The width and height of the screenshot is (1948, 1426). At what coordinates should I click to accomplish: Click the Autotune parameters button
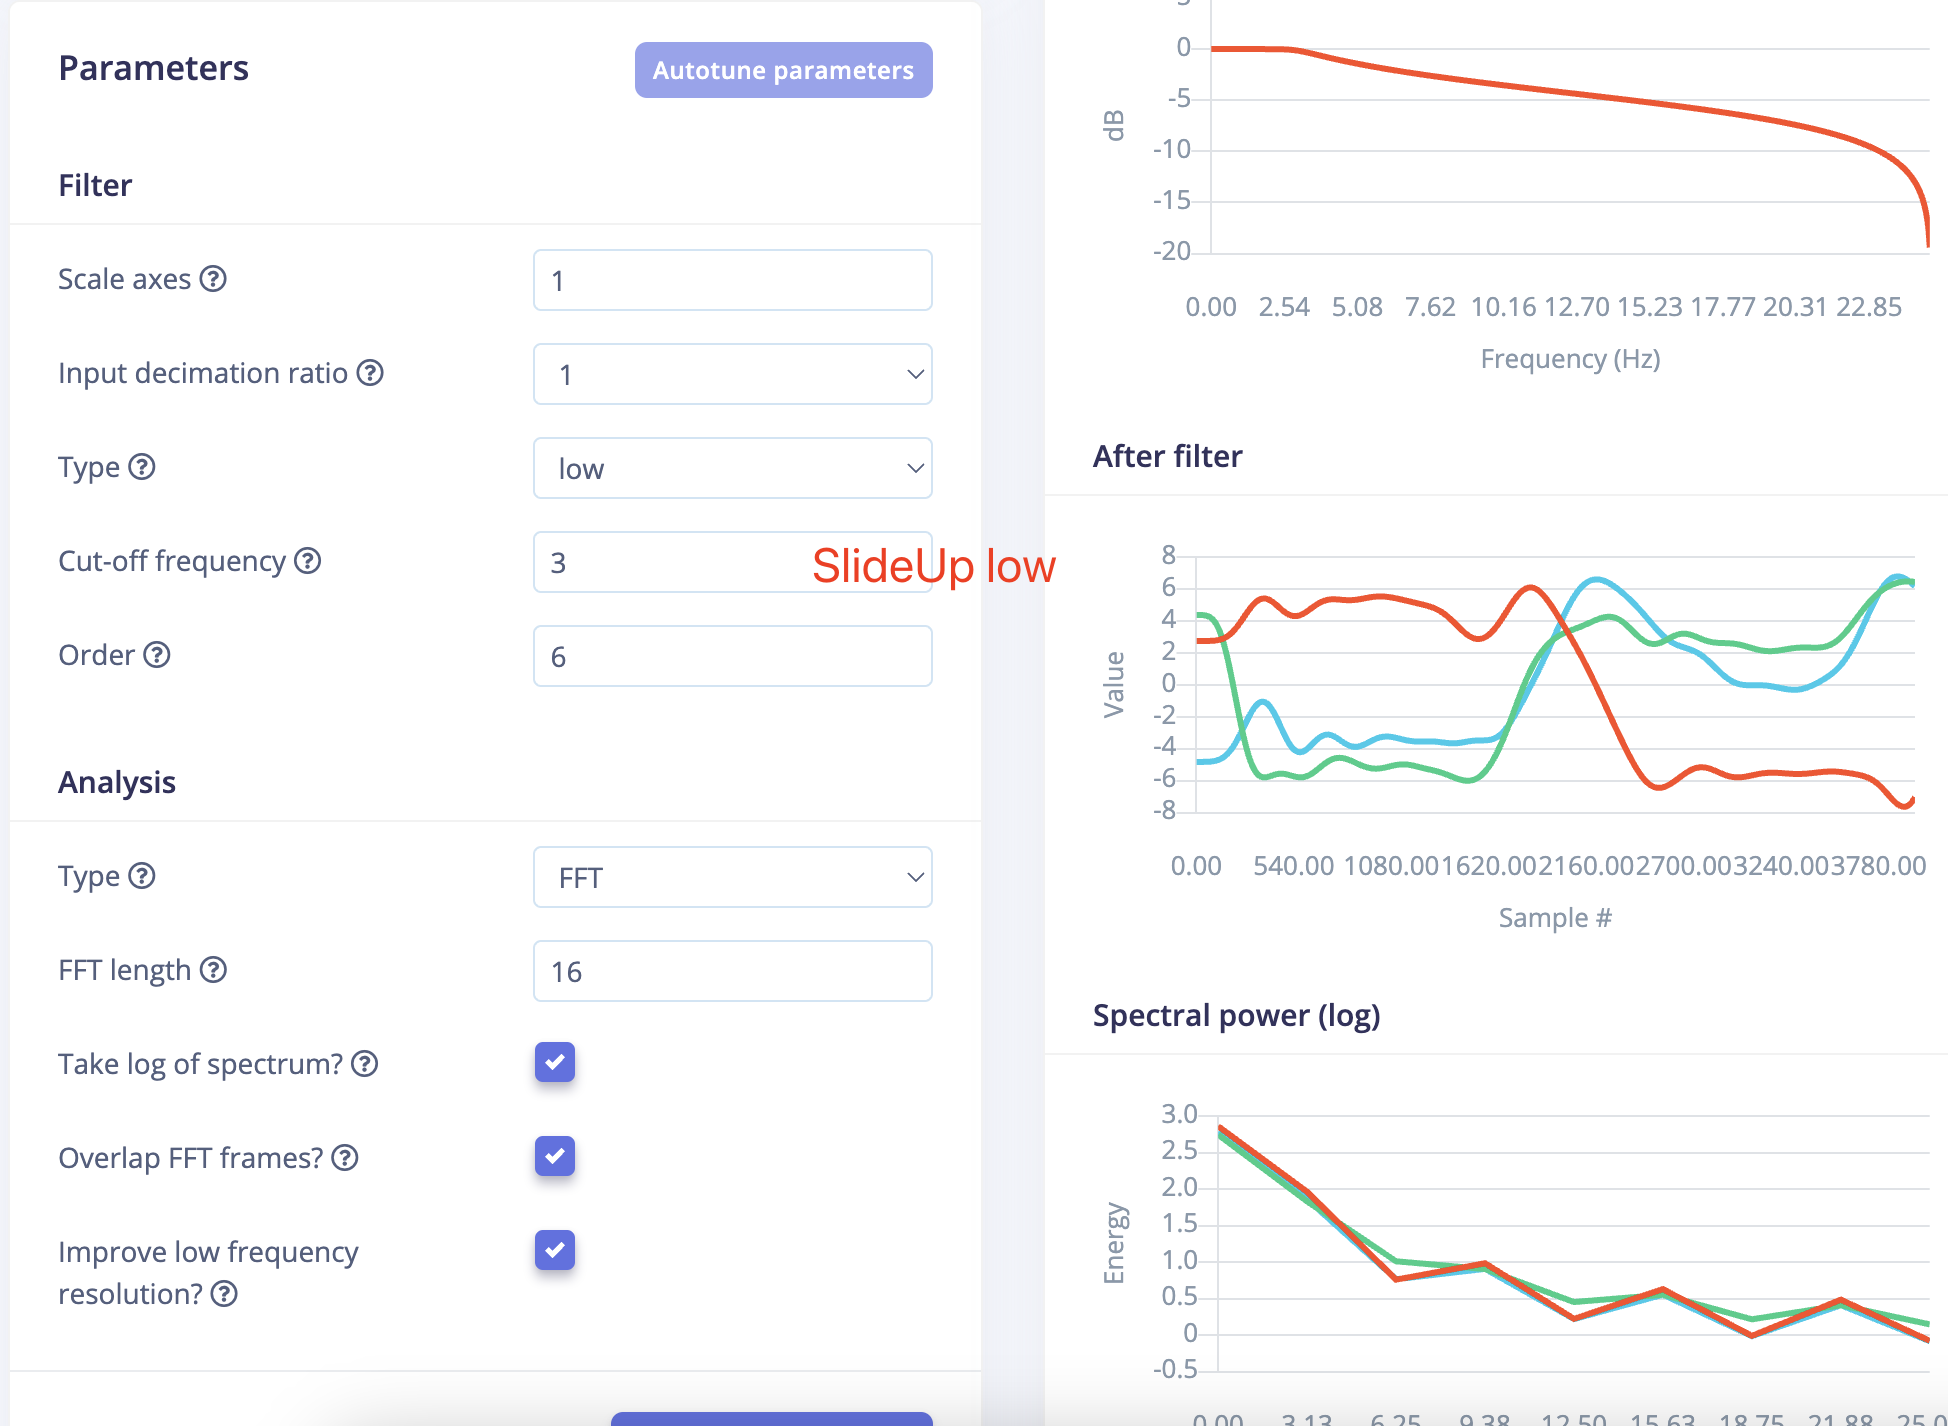point(783,70)
